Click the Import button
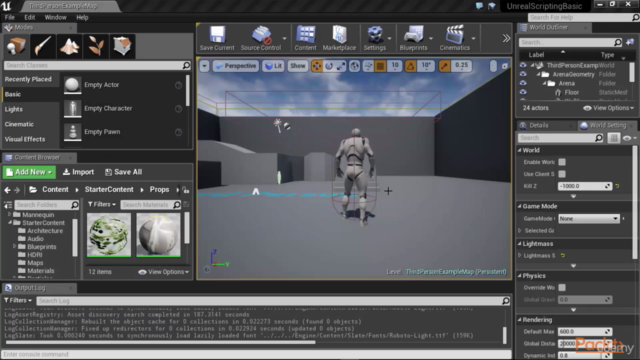This screenshot has width=640, height=360. 78,172
